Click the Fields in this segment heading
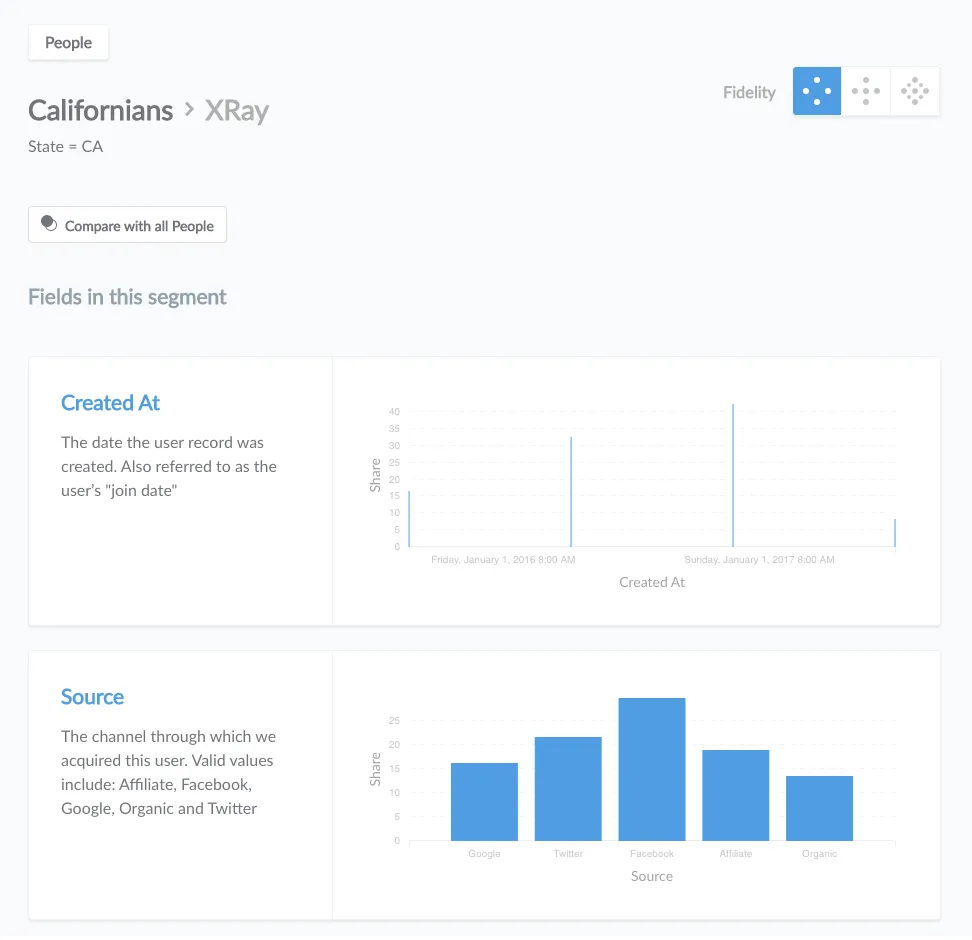 (127, 298)
